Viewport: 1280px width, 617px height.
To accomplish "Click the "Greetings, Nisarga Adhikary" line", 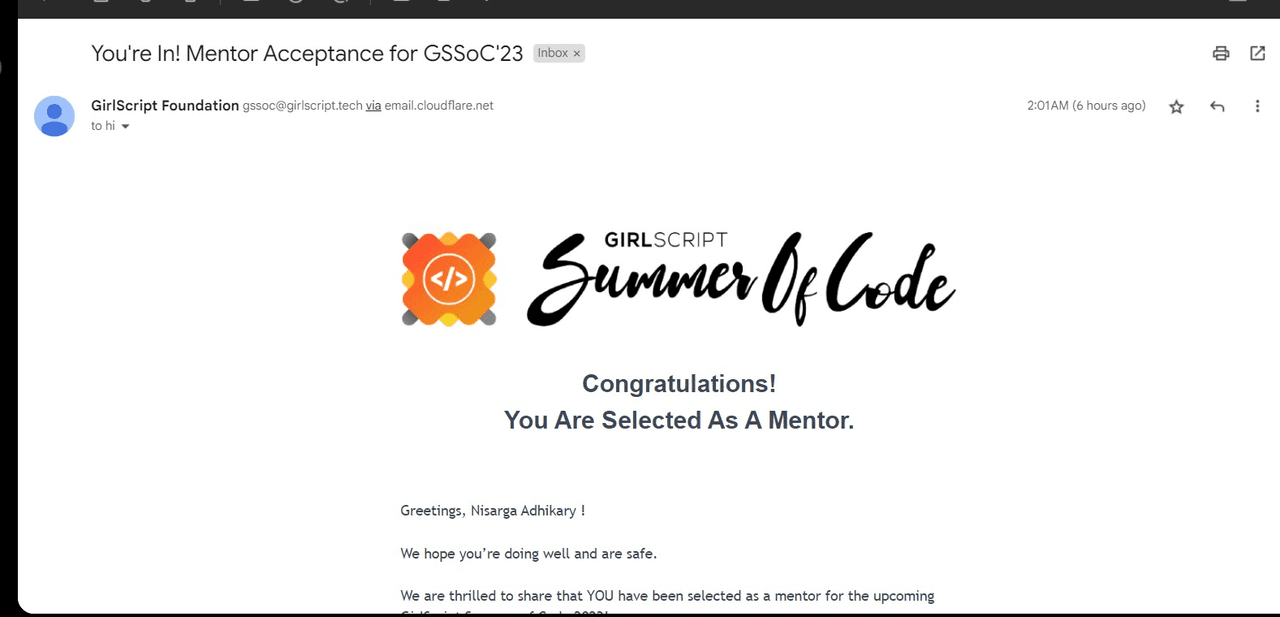I will click(492, 511).
